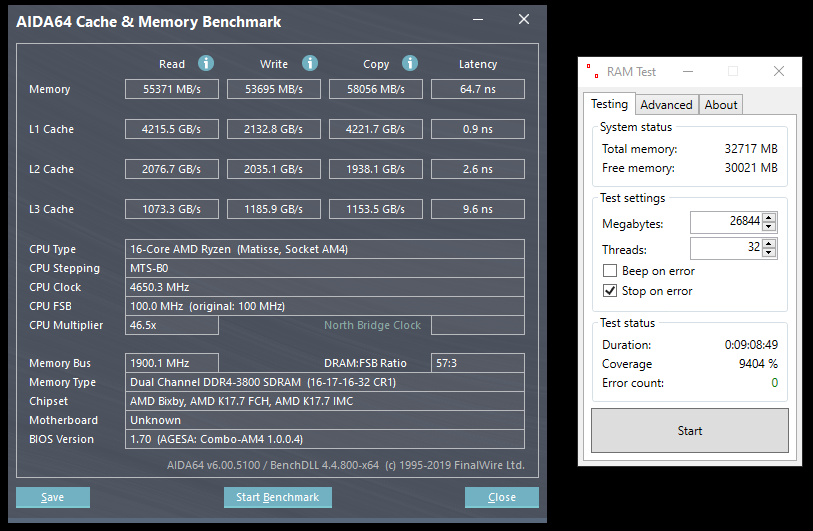Close the AIDA64 benchmark window with X

click(524, 19)
